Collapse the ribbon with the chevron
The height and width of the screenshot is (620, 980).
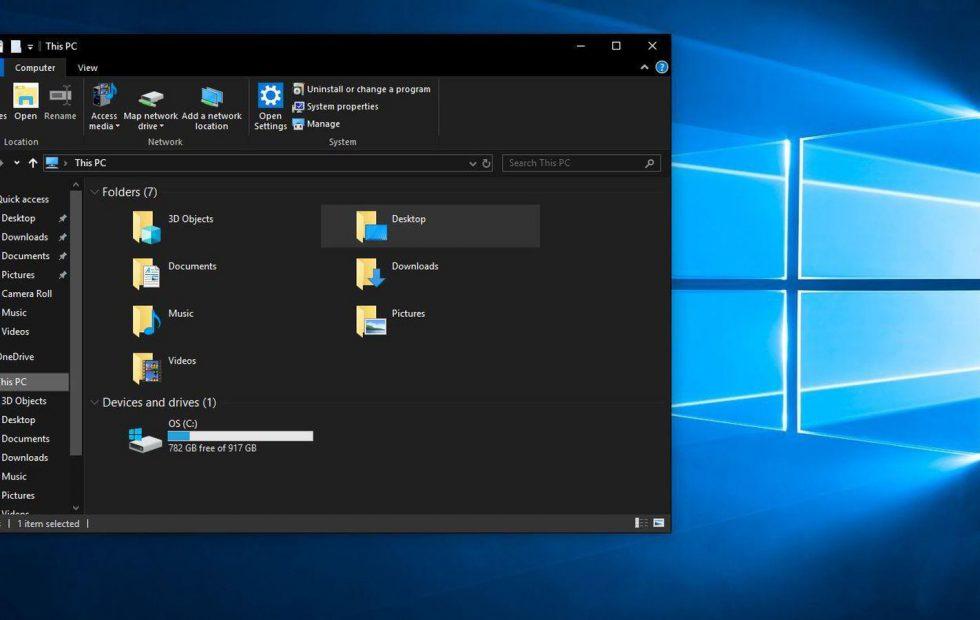[644, 68]
